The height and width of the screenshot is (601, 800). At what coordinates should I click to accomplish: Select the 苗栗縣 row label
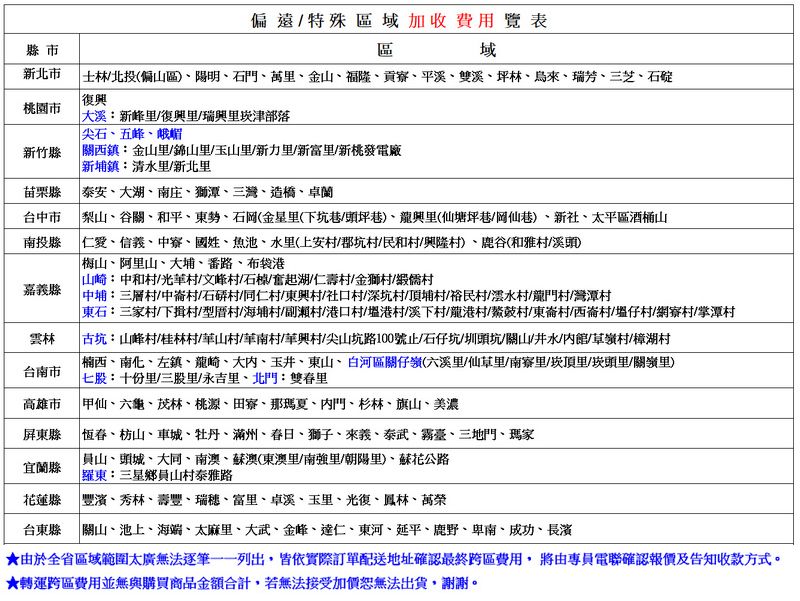click(x=42, y=191)
